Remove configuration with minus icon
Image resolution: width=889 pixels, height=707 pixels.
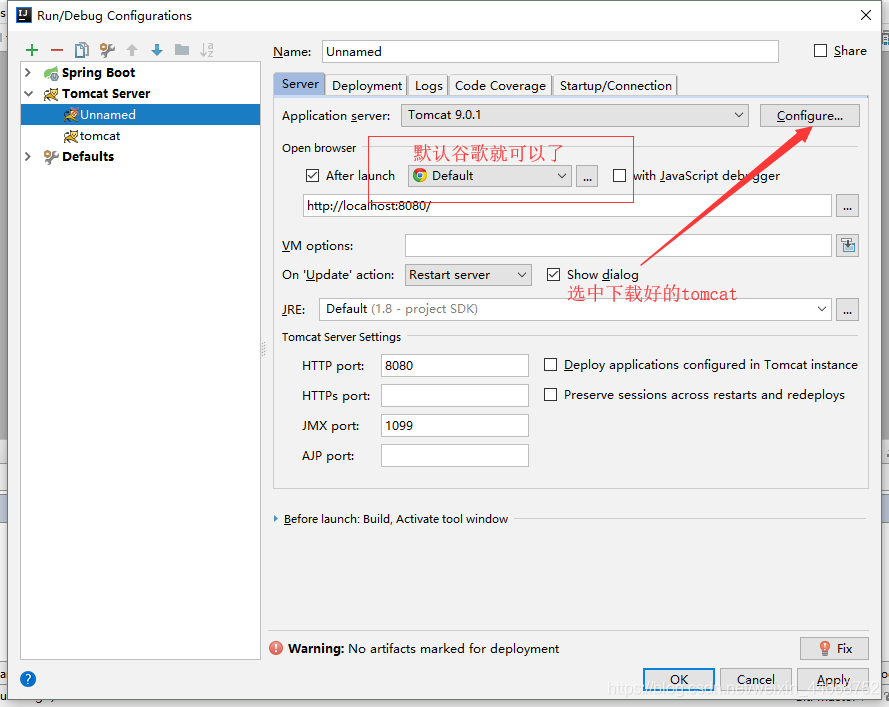tap(57, 50)
